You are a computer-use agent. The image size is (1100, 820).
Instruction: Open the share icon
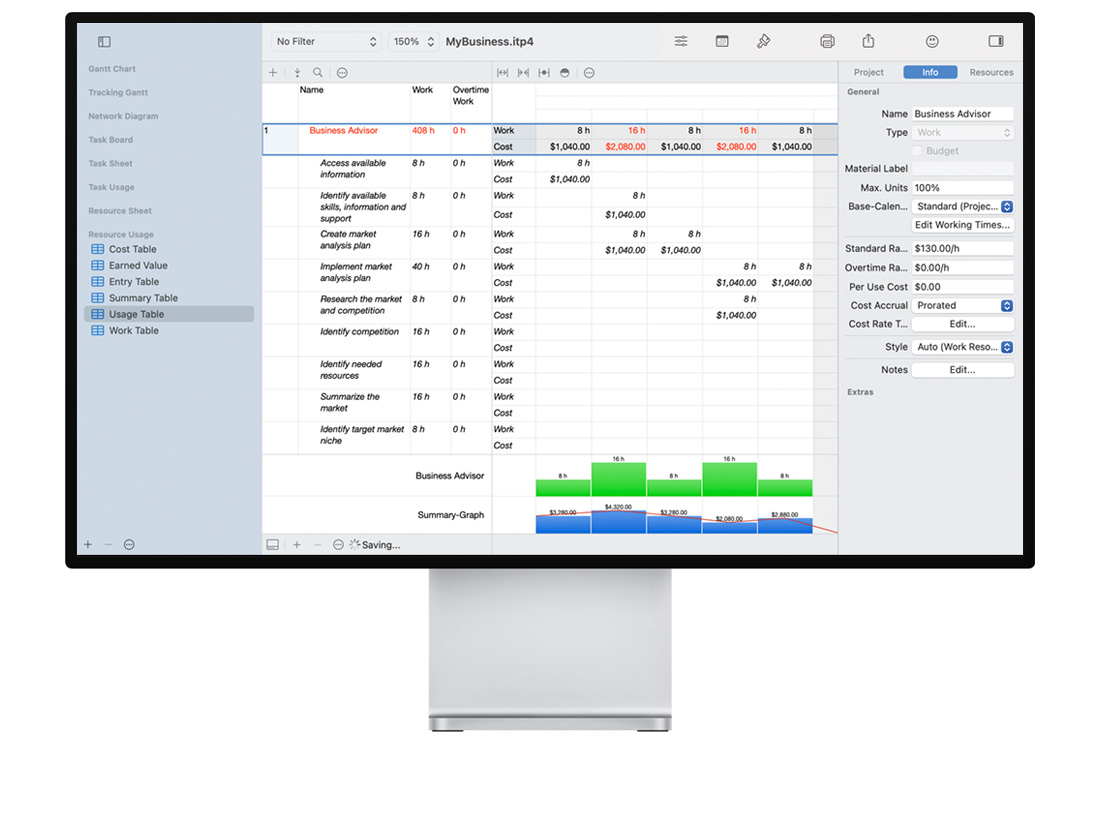[x=868, y=41]
